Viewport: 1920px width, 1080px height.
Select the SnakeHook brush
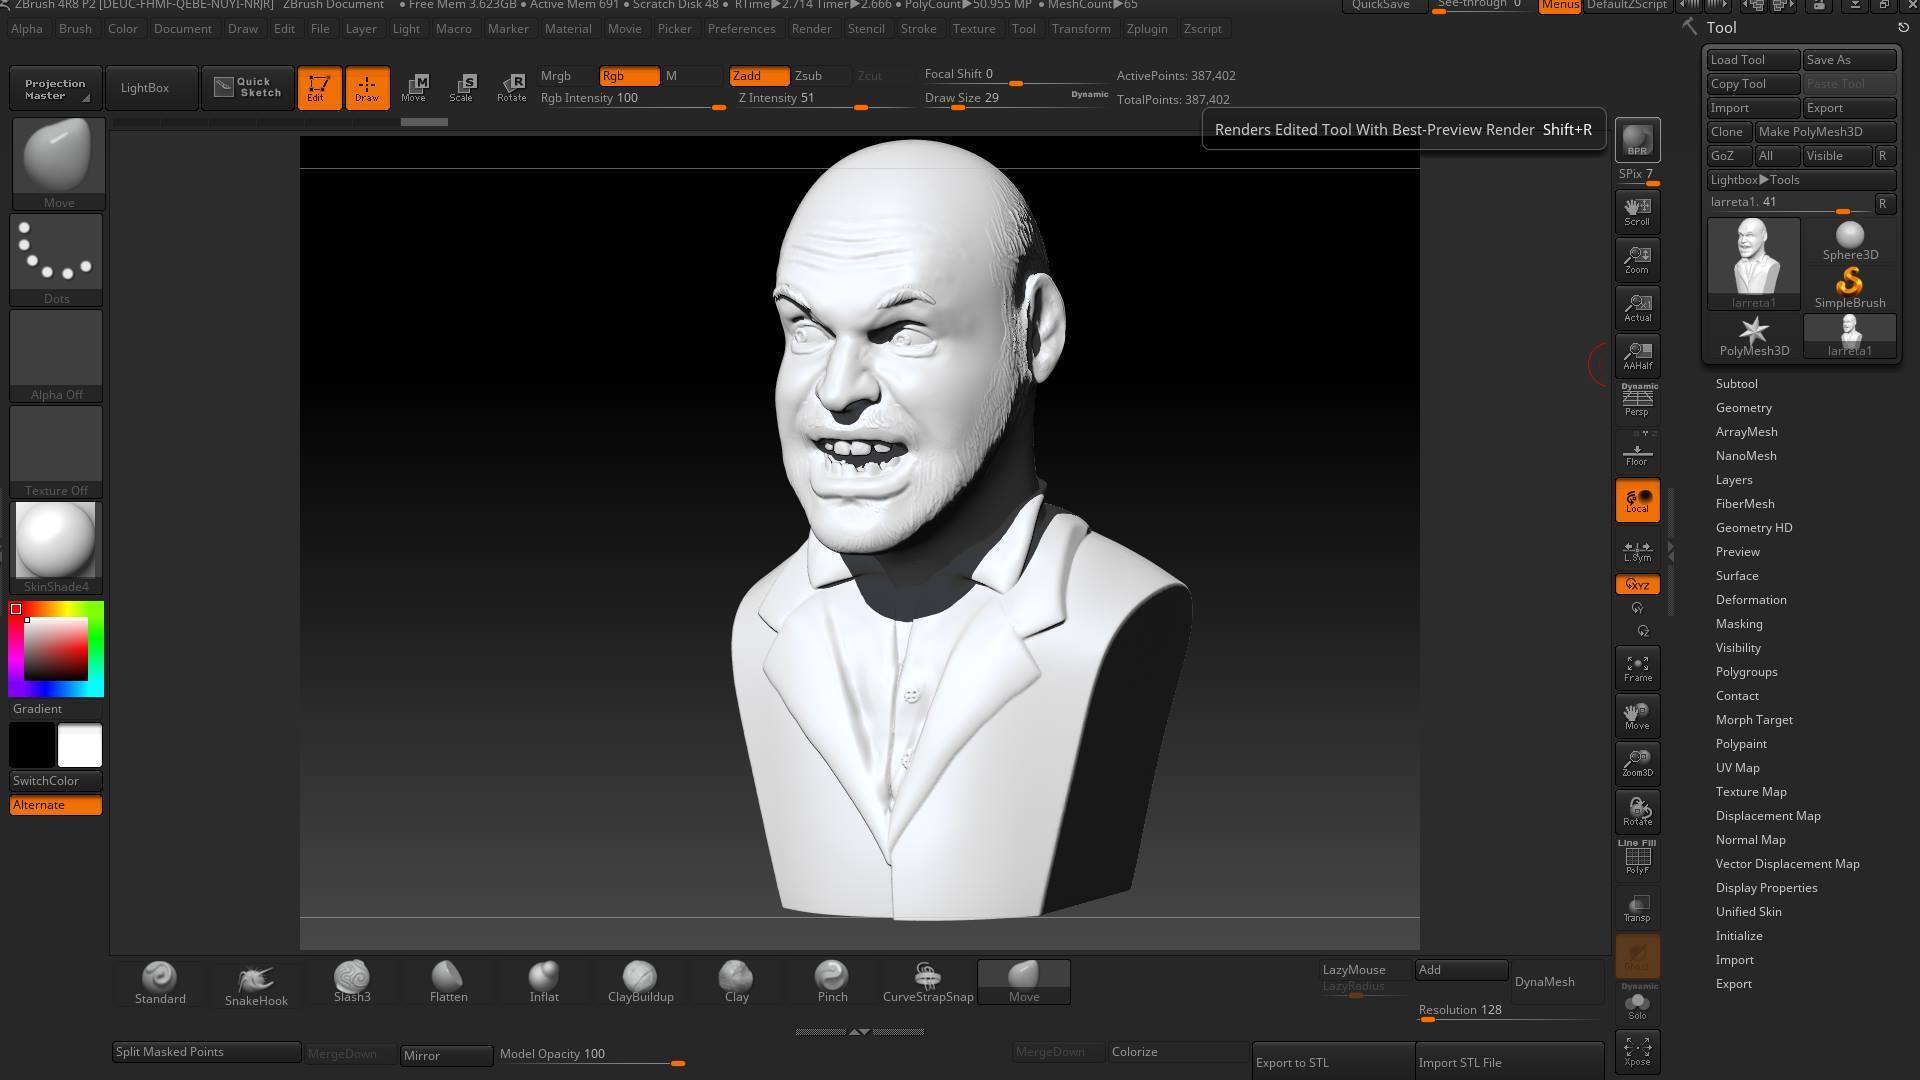[x=256, y=984]
